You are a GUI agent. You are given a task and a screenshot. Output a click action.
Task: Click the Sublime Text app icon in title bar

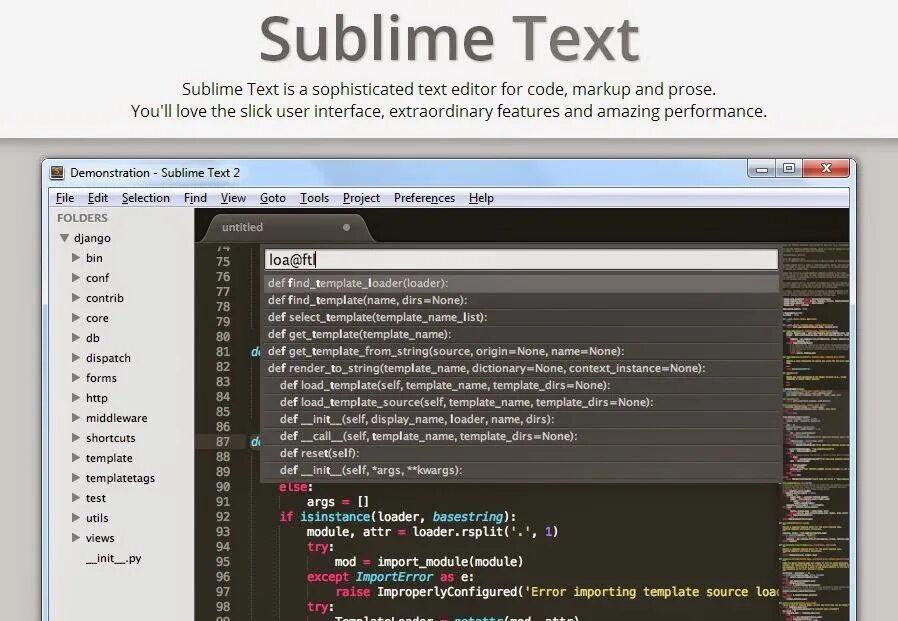click(x=57, y=172)
